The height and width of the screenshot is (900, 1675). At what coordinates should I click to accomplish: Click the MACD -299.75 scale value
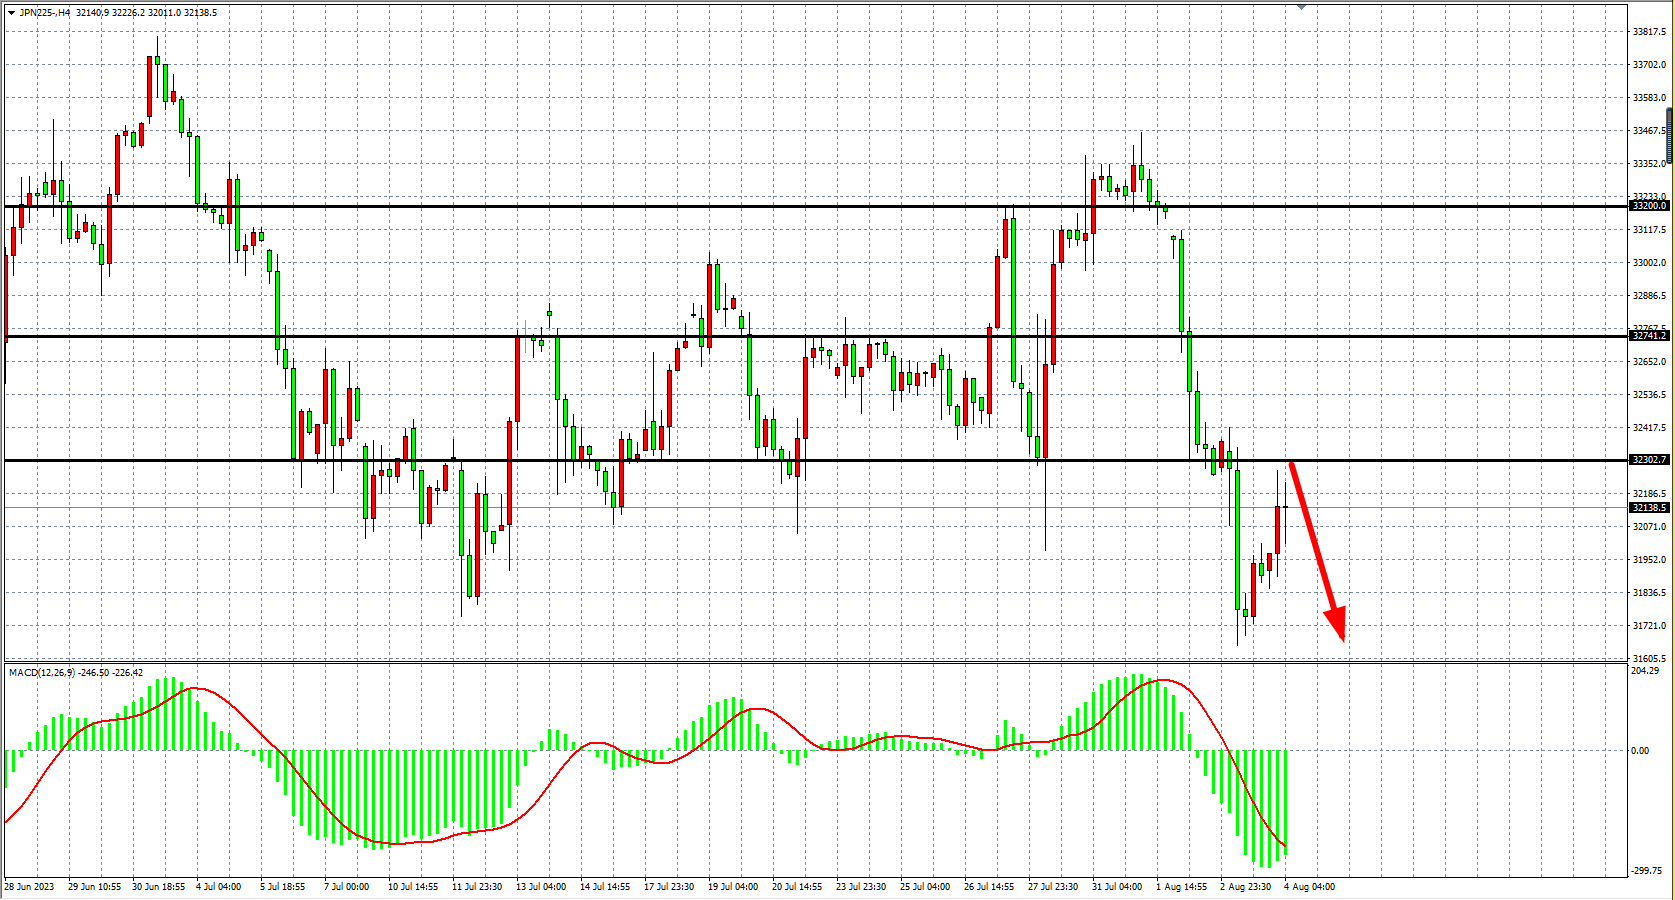(1645, 872)
